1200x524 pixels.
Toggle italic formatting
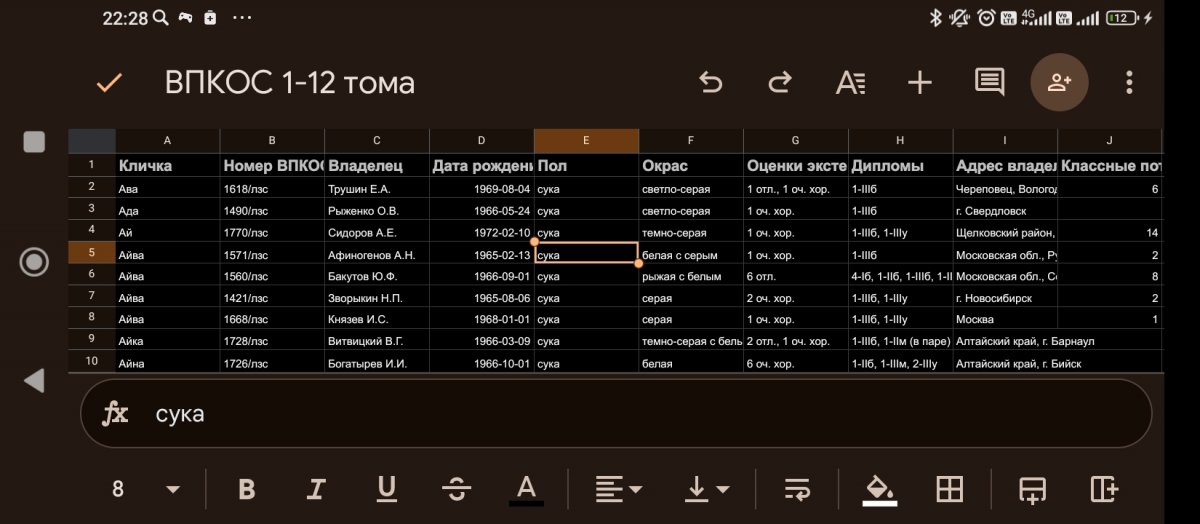click(316, 489)
